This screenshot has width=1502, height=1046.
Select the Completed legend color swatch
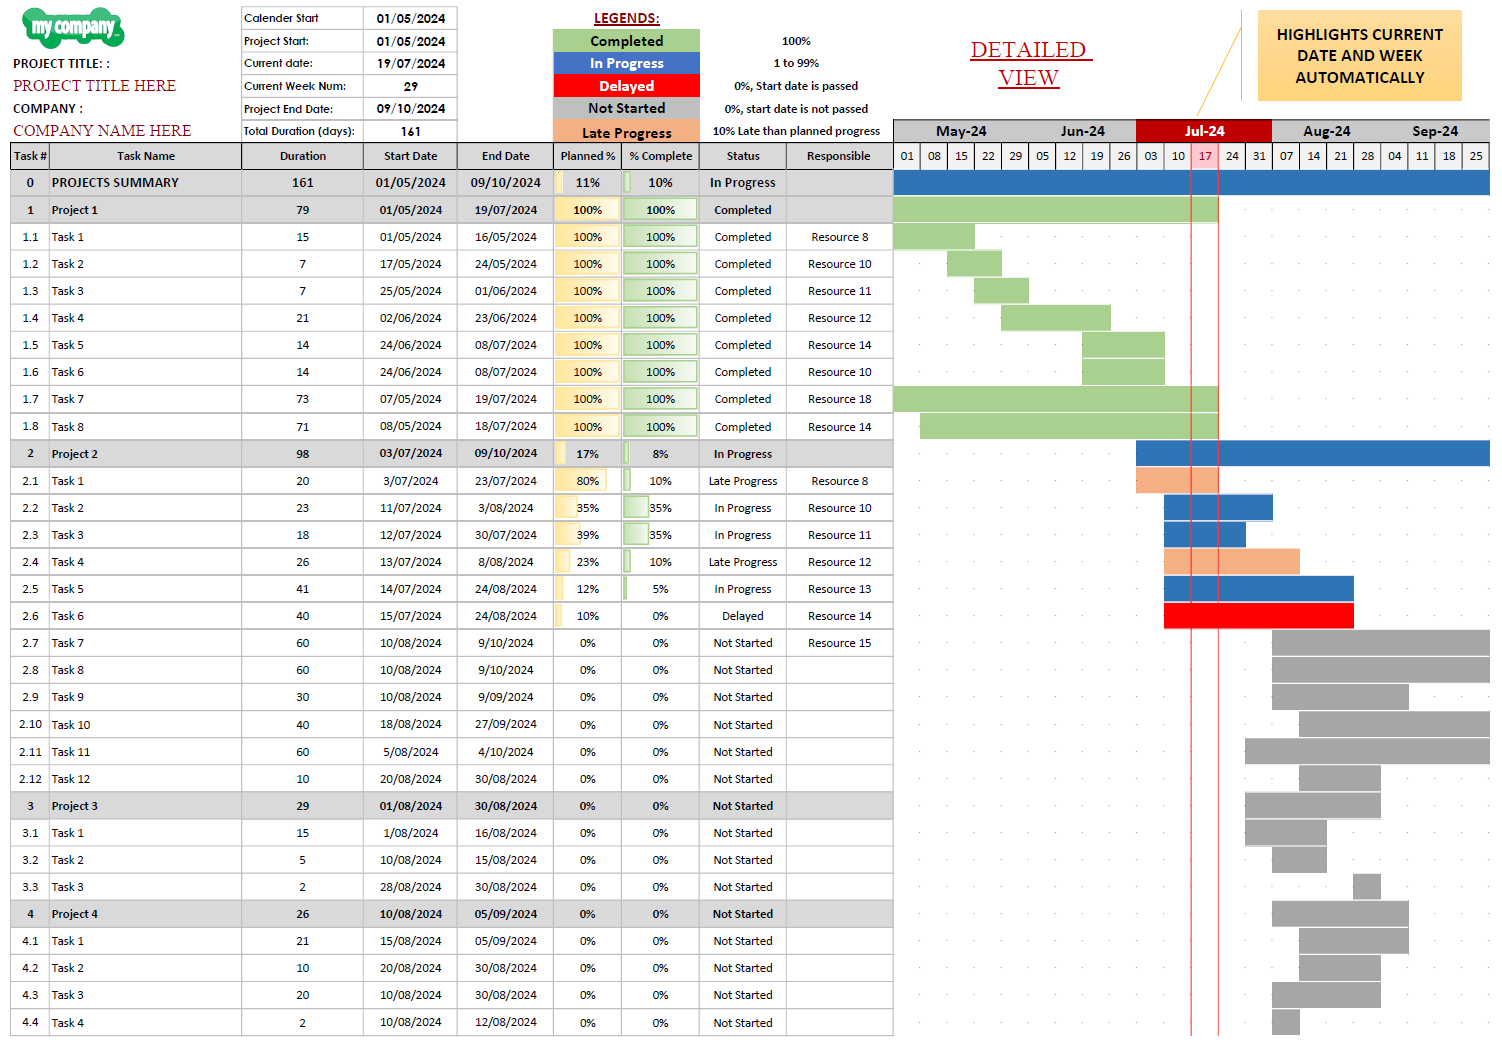626,41
